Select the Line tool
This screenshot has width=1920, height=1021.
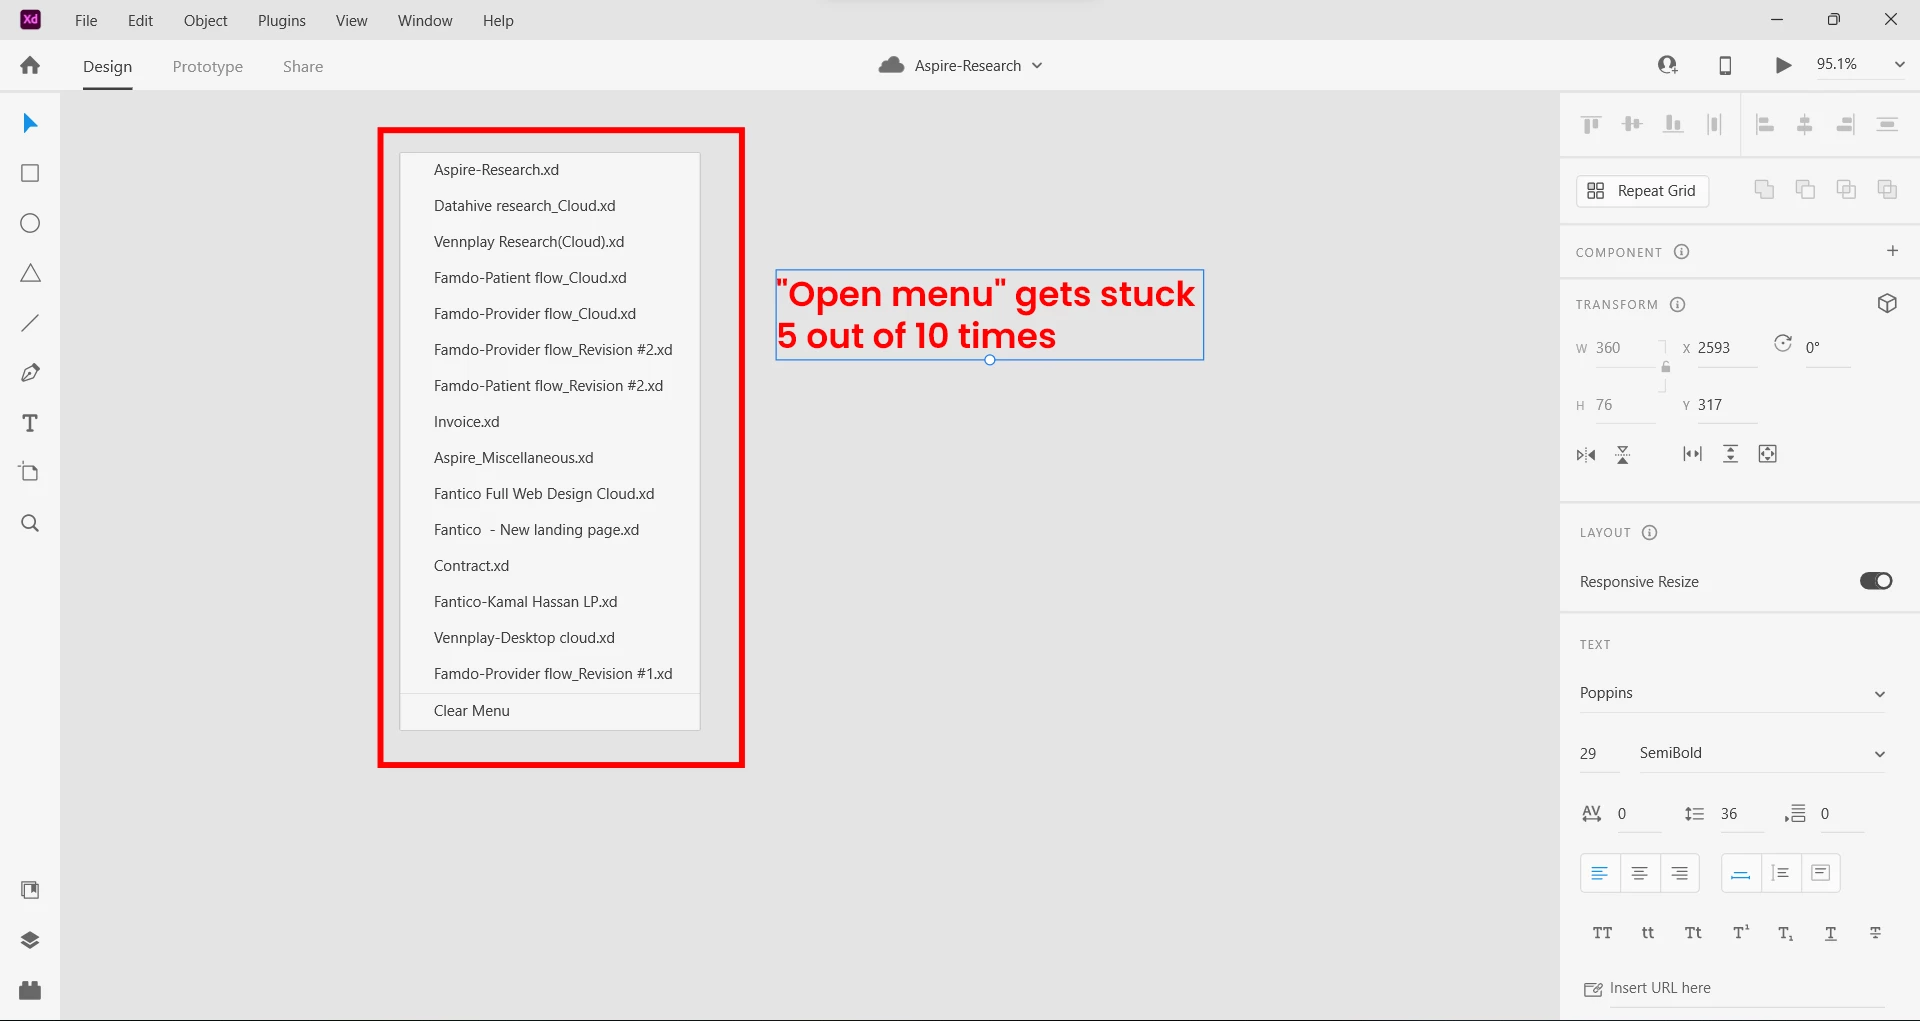point(30,323)
